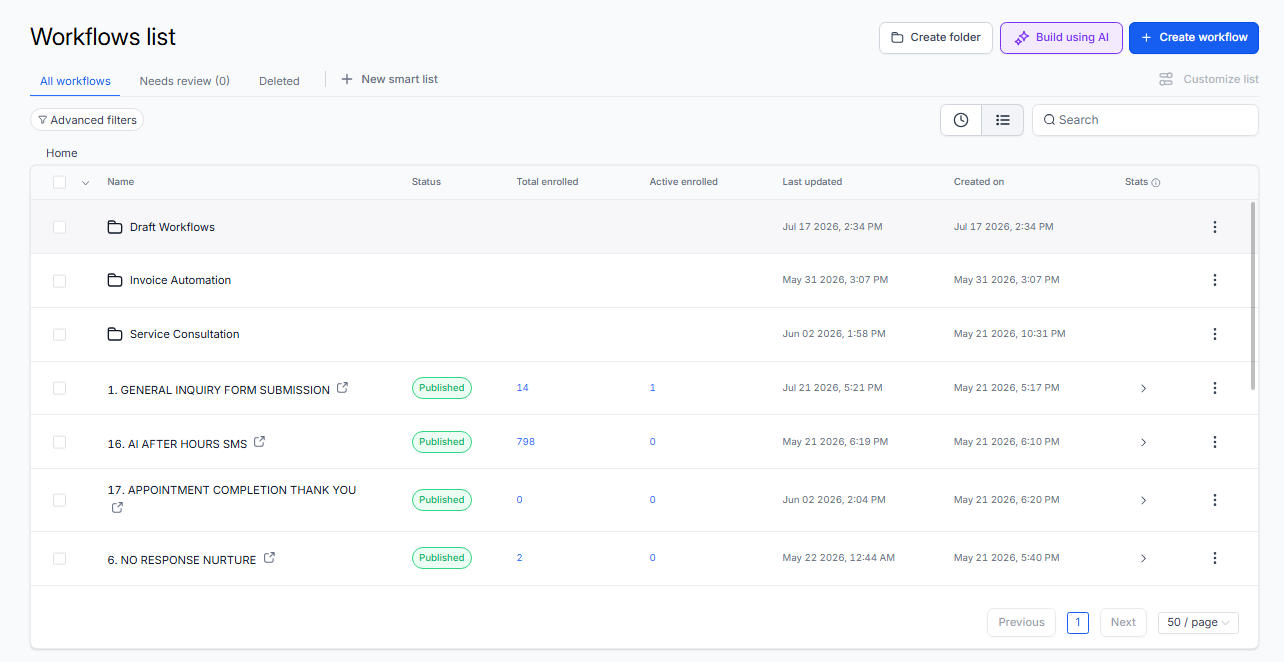The image size is (1284, 662).
Task: Click 6. NO RESPONSE NURTURE workflow name
Action: (x=182, y=560)
